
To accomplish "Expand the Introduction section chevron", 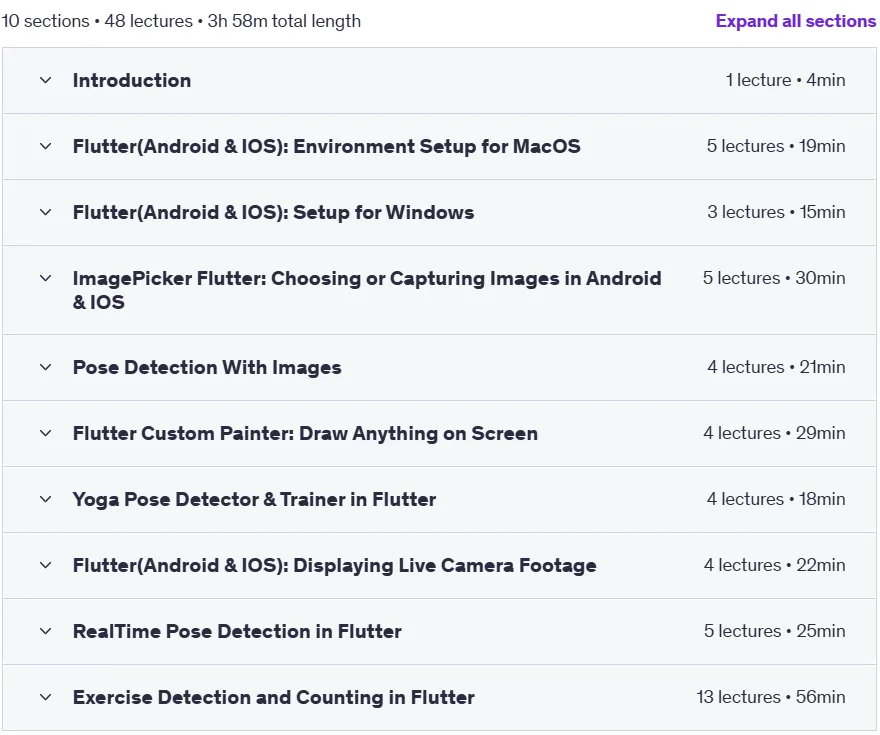I will pos(45,80).
